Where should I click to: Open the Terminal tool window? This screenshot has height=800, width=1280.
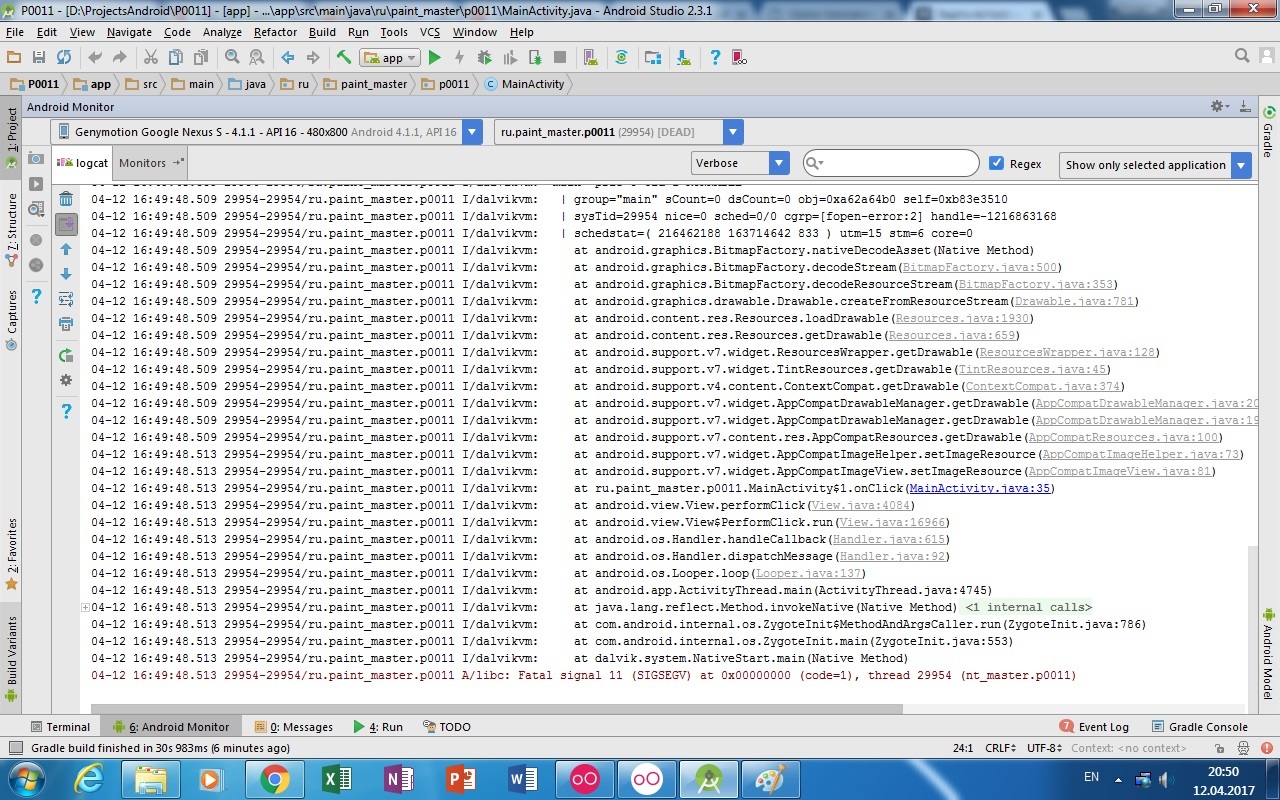60,727
